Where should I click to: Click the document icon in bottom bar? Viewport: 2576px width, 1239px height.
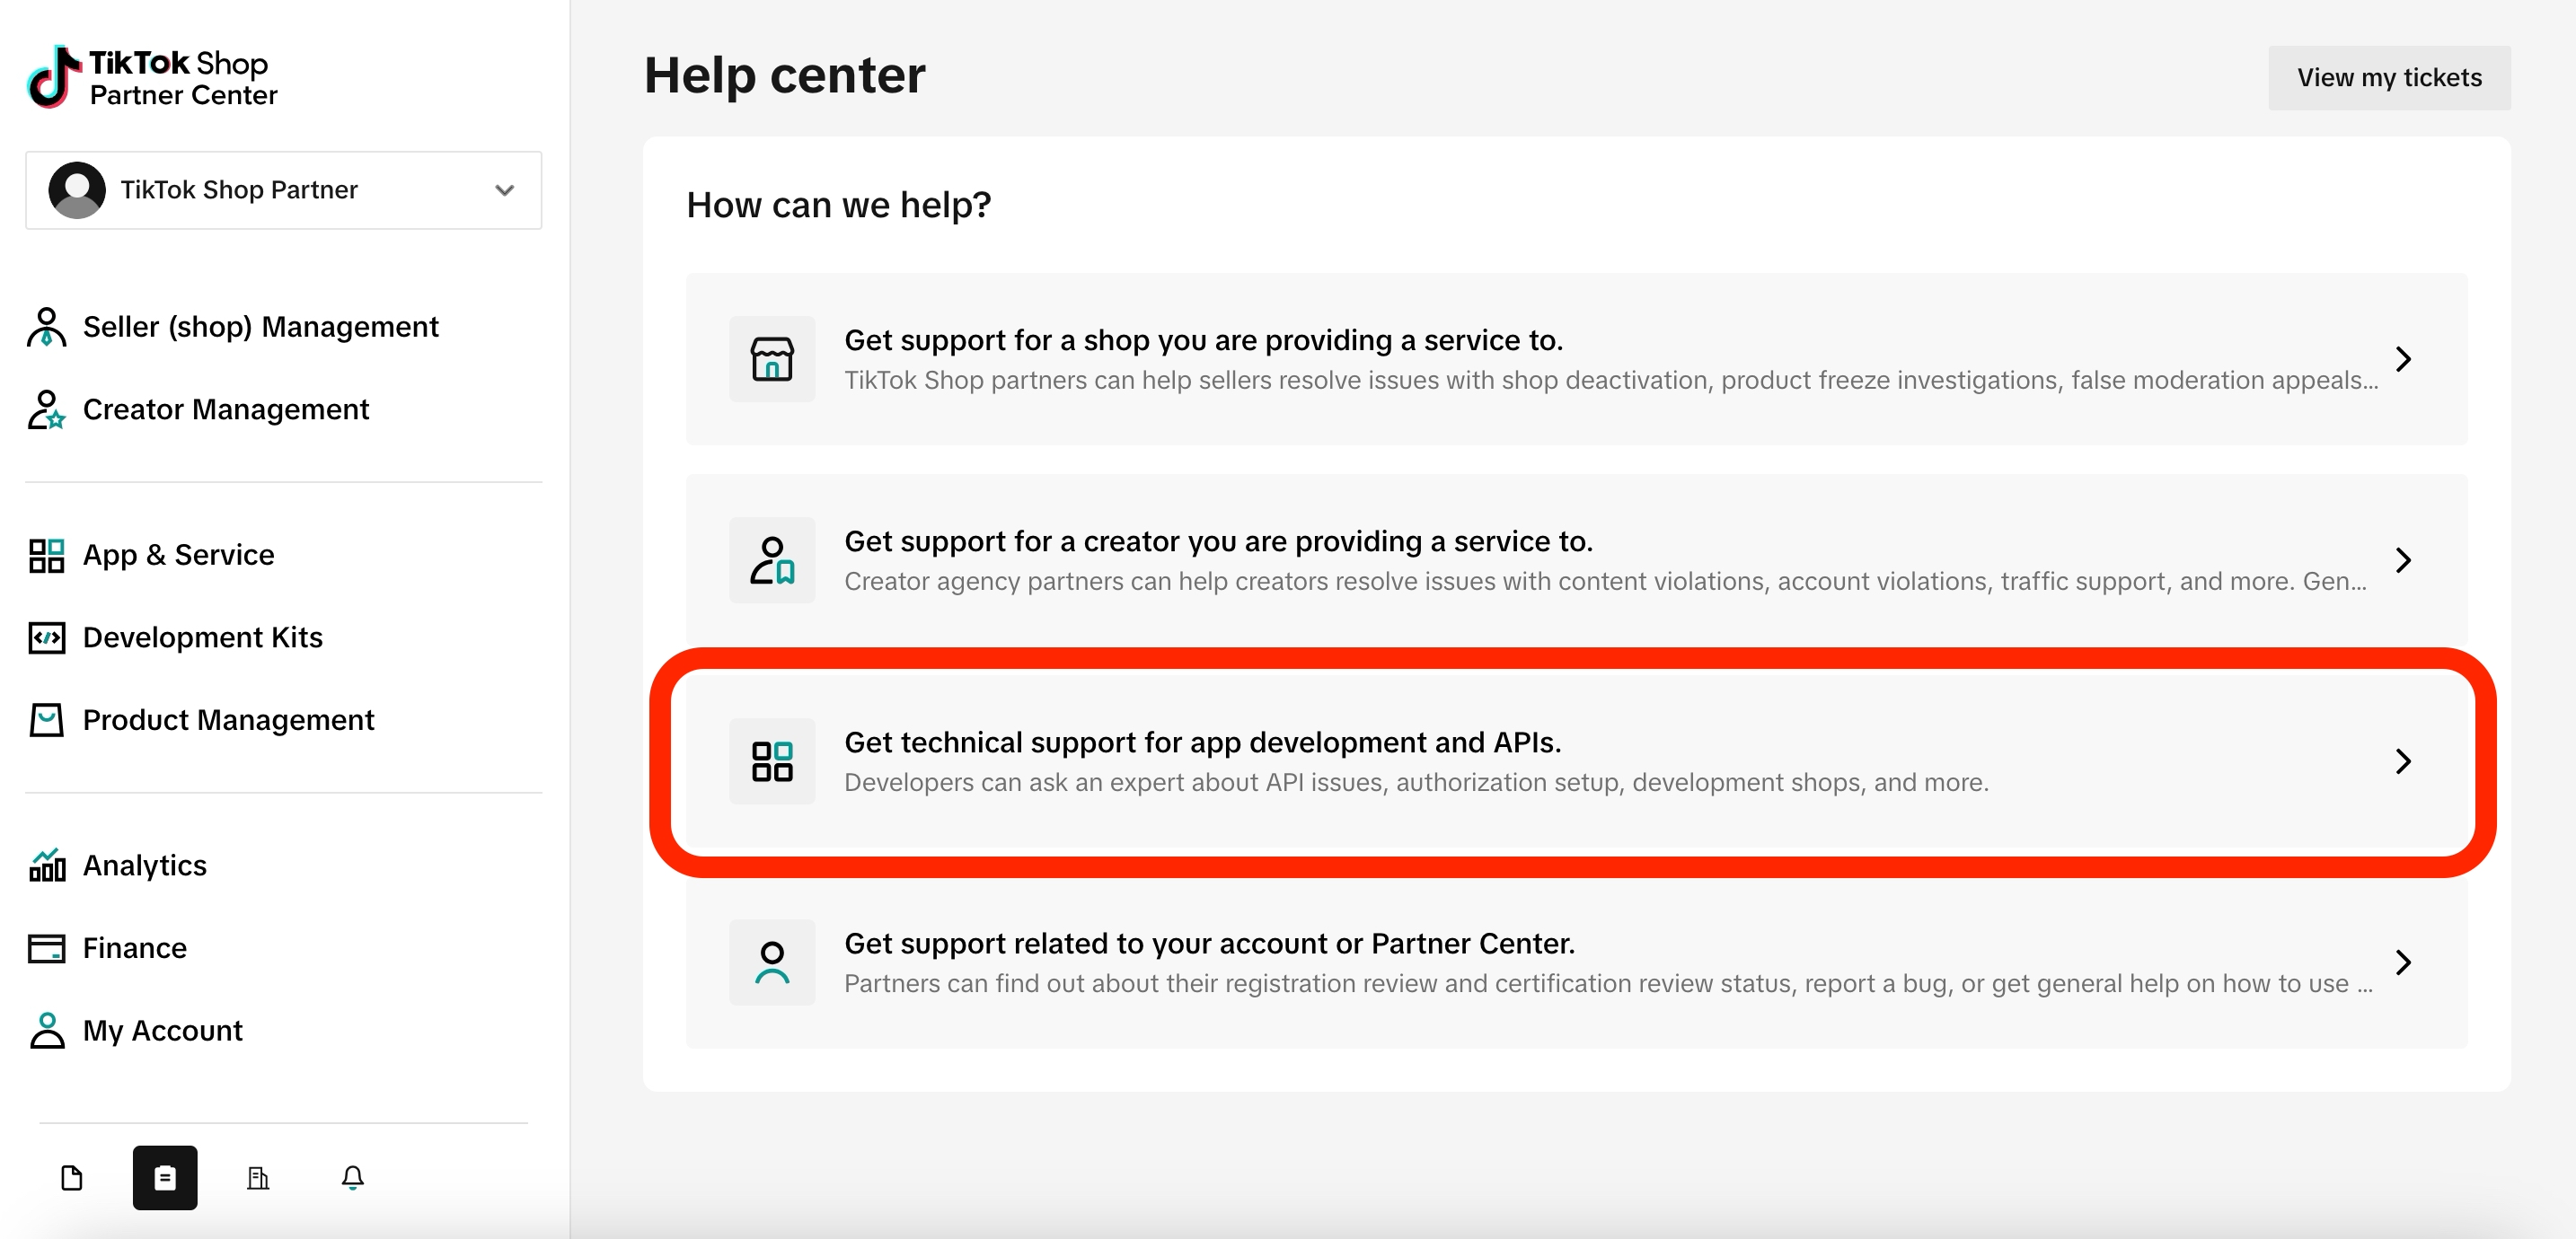click(x=71, y=1178)
